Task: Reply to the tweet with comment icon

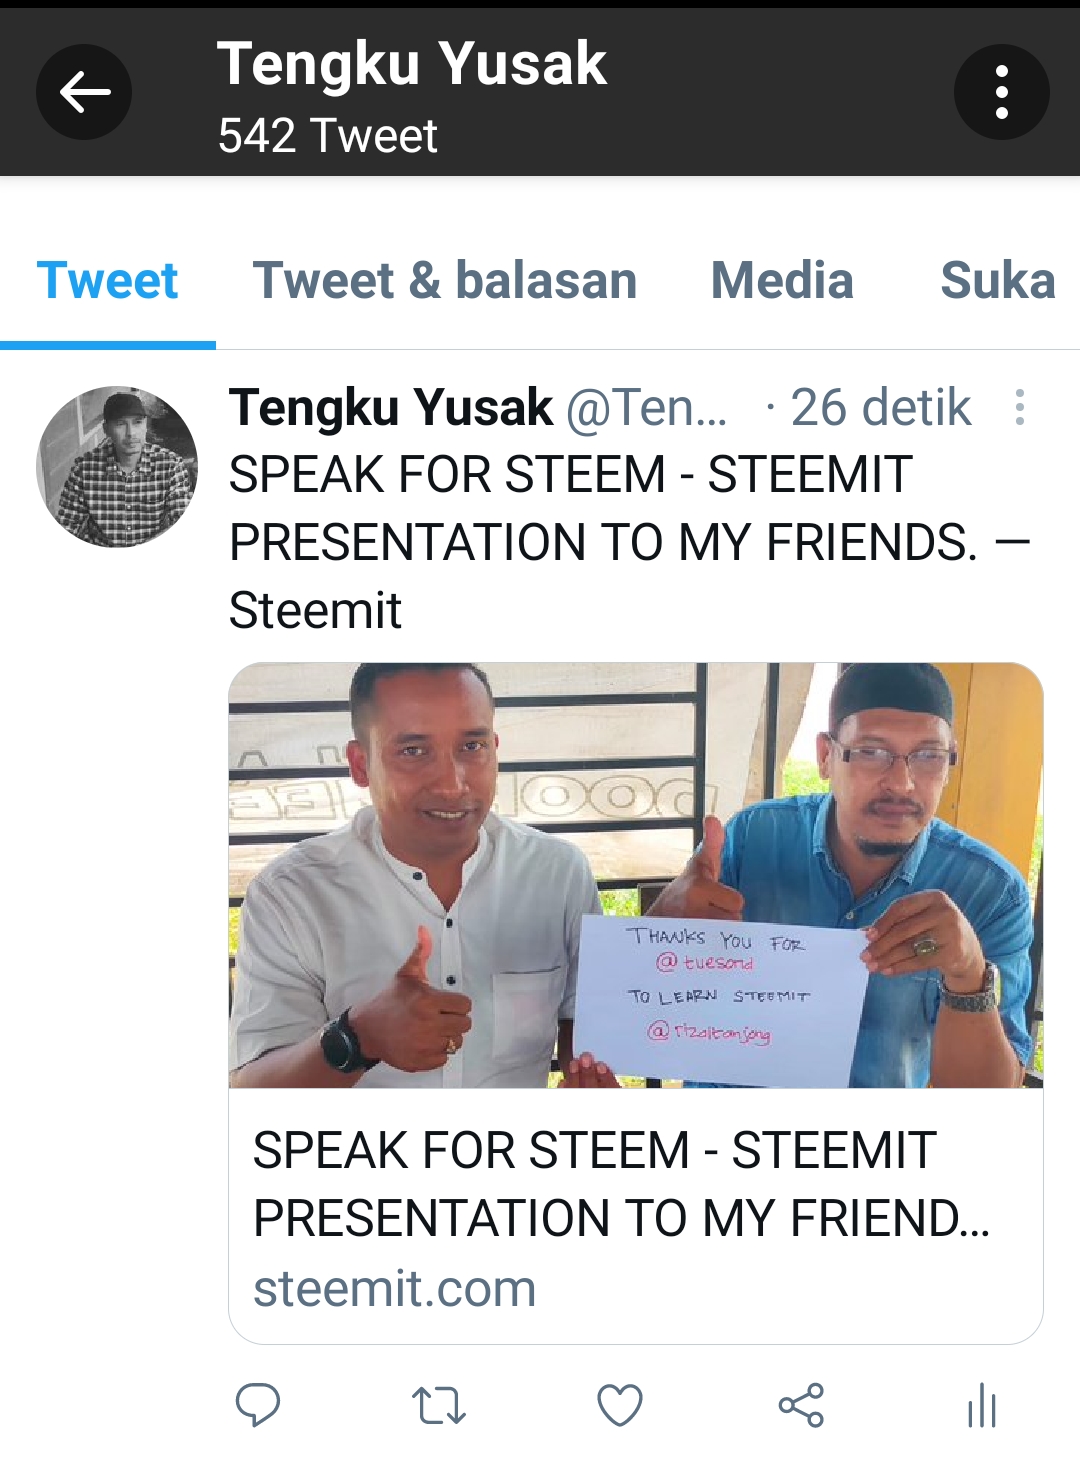Action: [258, 1405]
